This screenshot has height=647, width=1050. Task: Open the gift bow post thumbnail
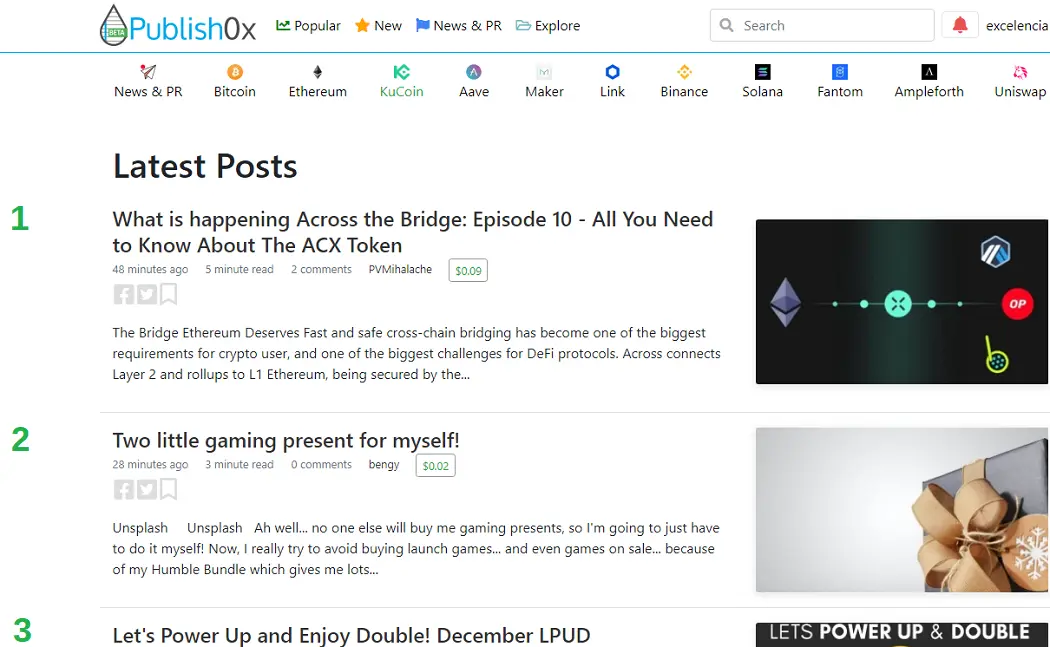(901, 510)
